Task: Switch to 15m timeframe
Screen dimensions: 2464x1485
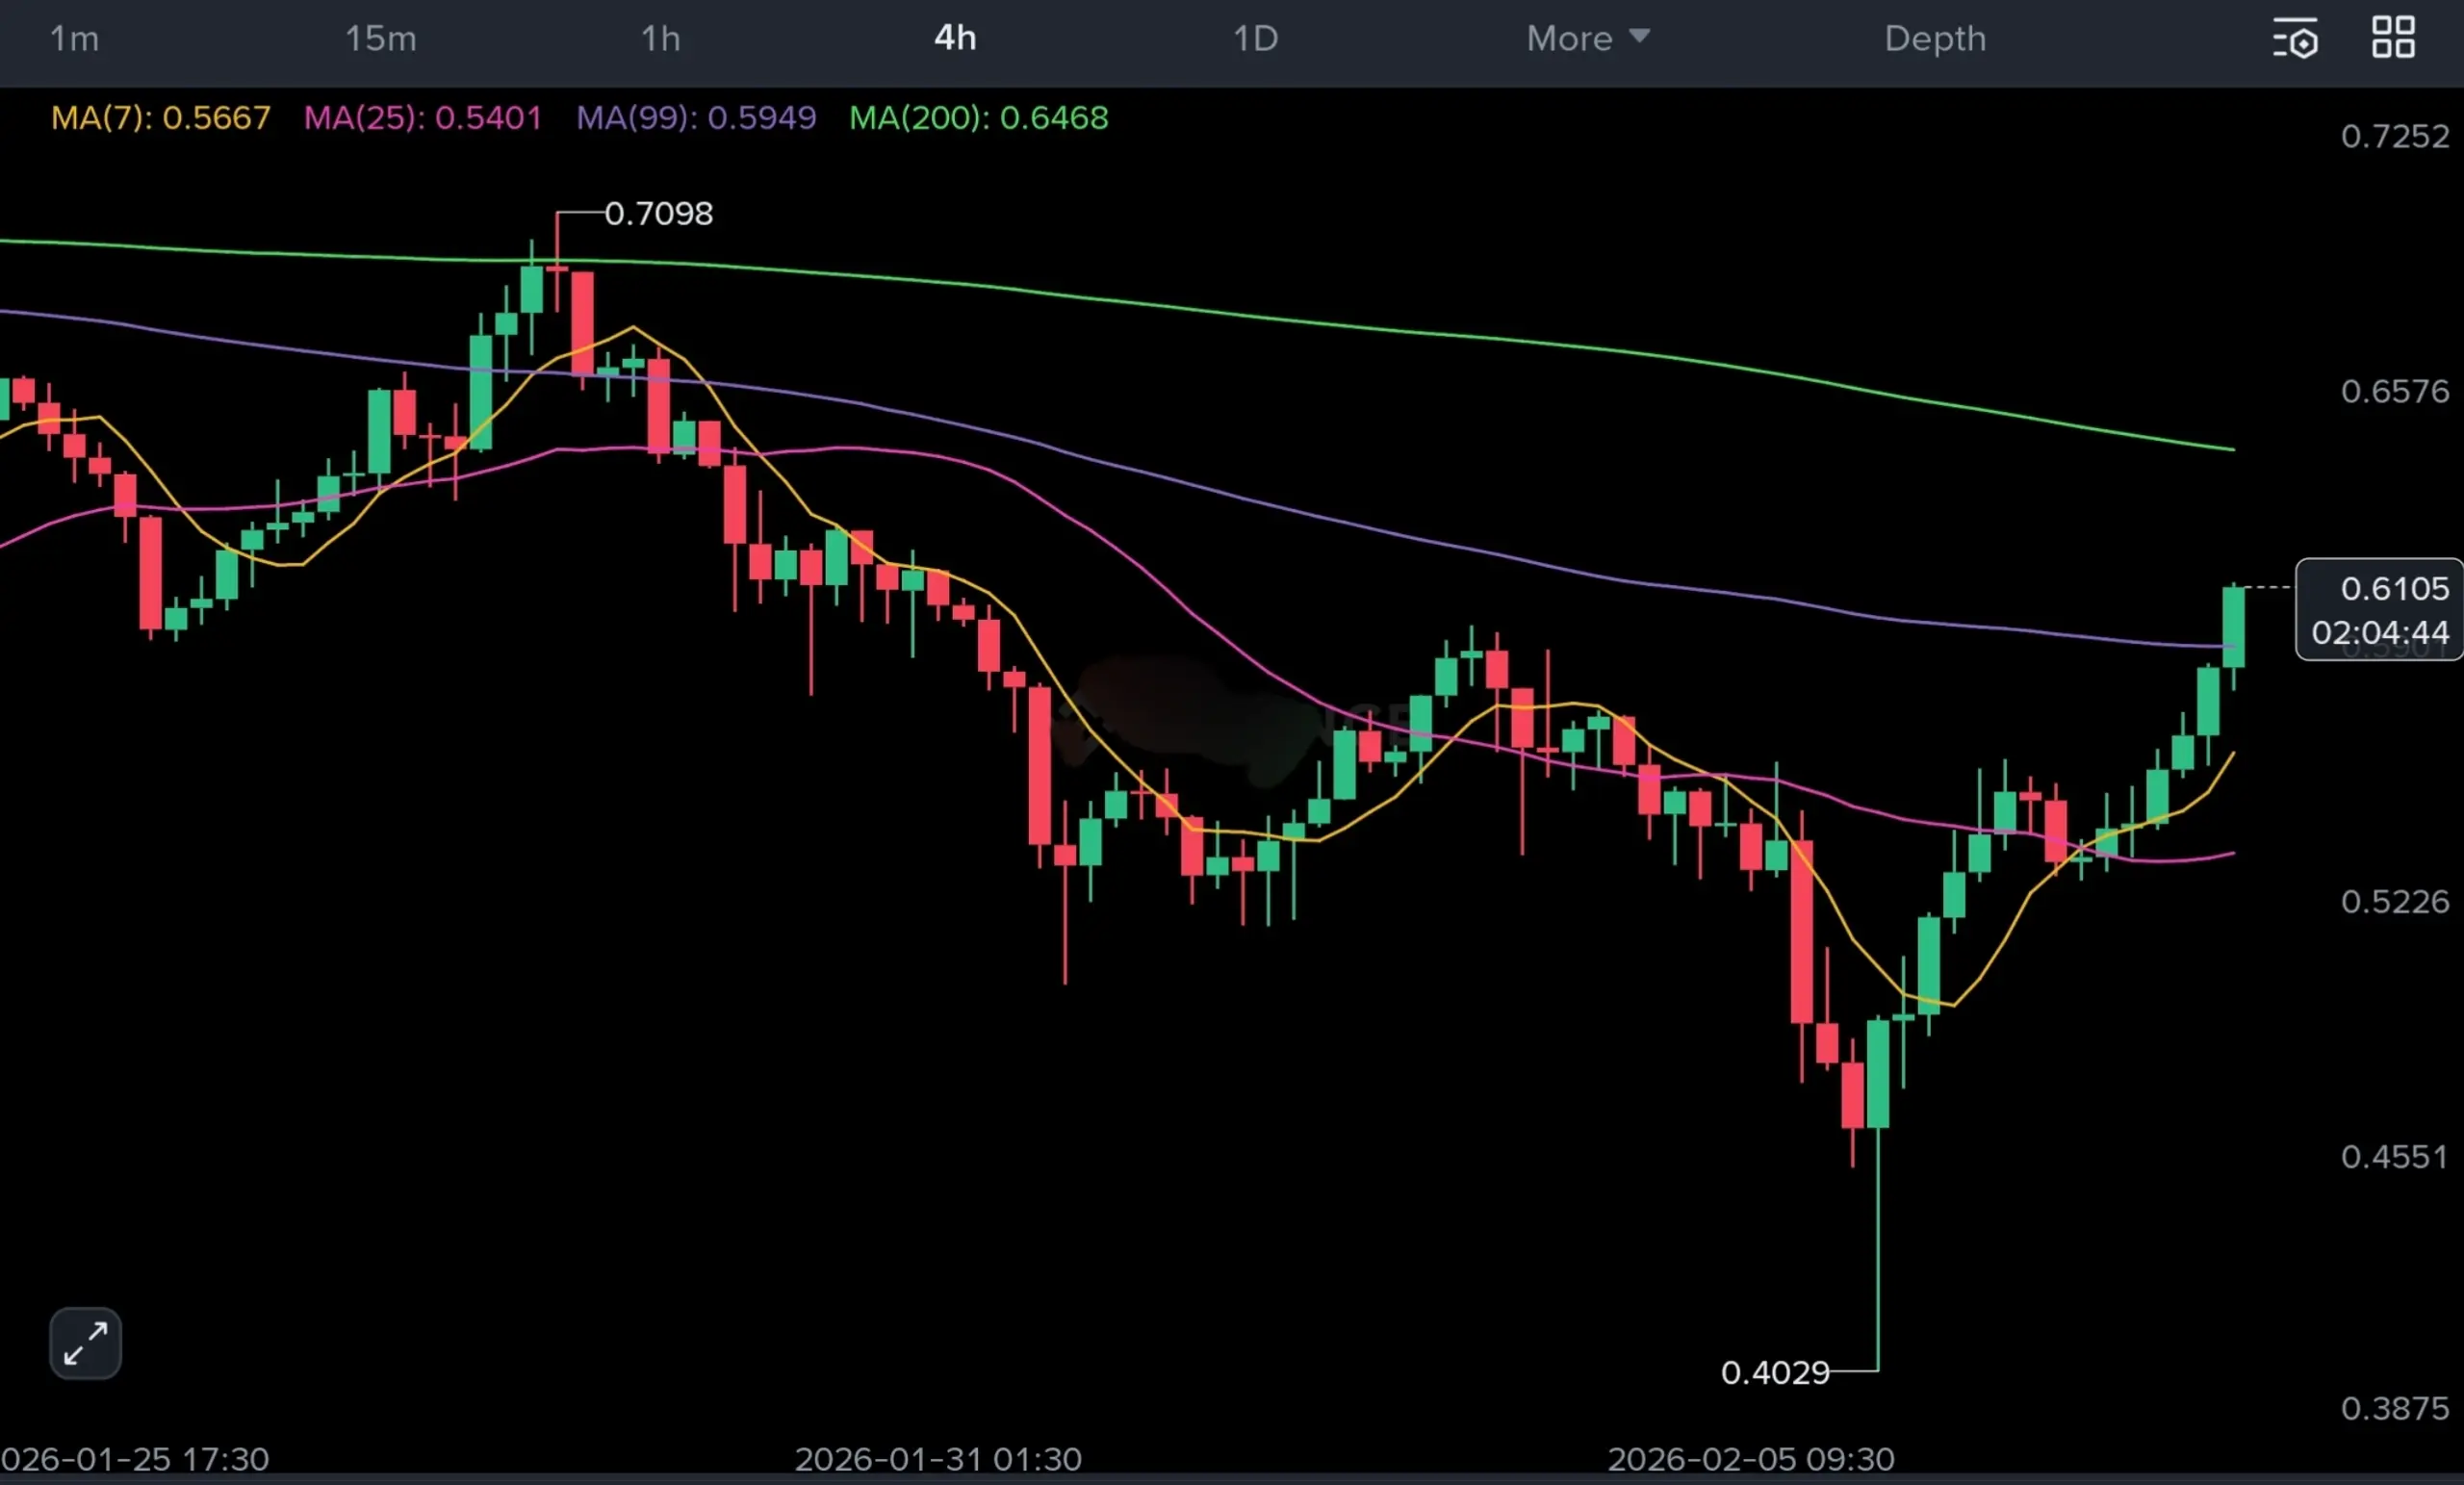Action: point(380,38)
